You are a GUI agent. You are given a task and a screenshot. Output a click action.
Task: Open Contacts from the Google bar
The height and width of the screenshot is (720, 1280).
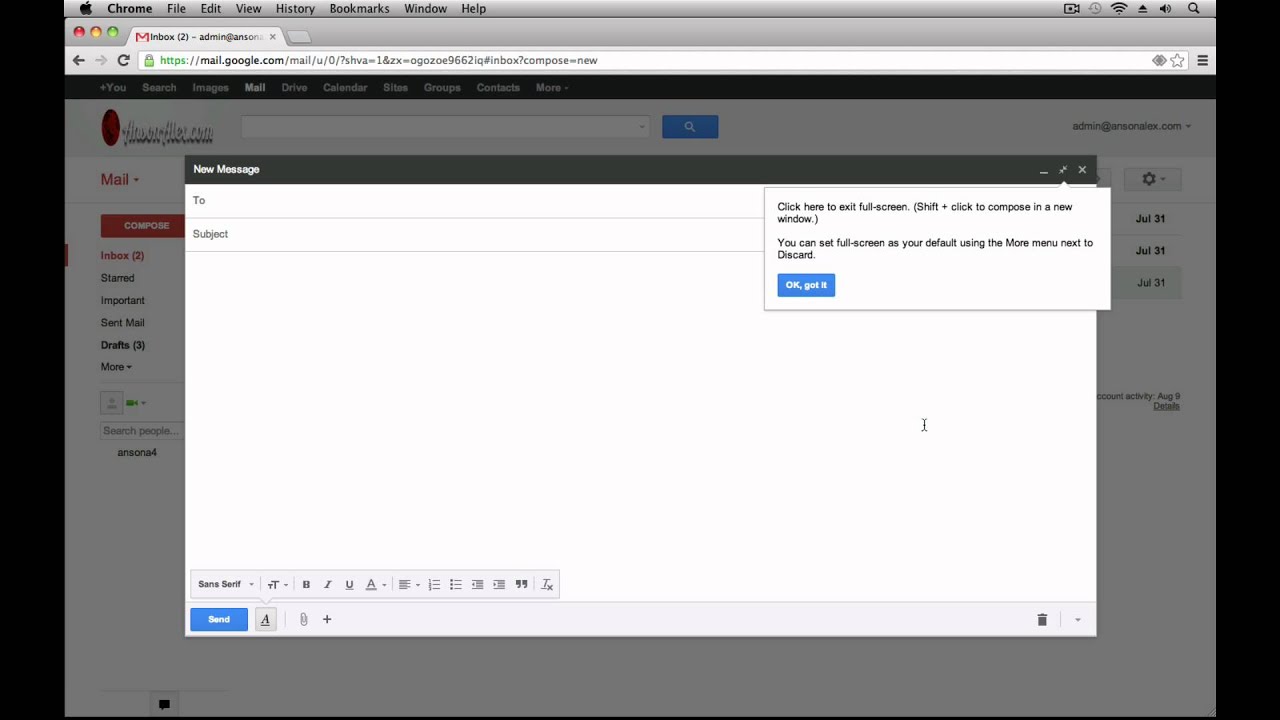498,88
